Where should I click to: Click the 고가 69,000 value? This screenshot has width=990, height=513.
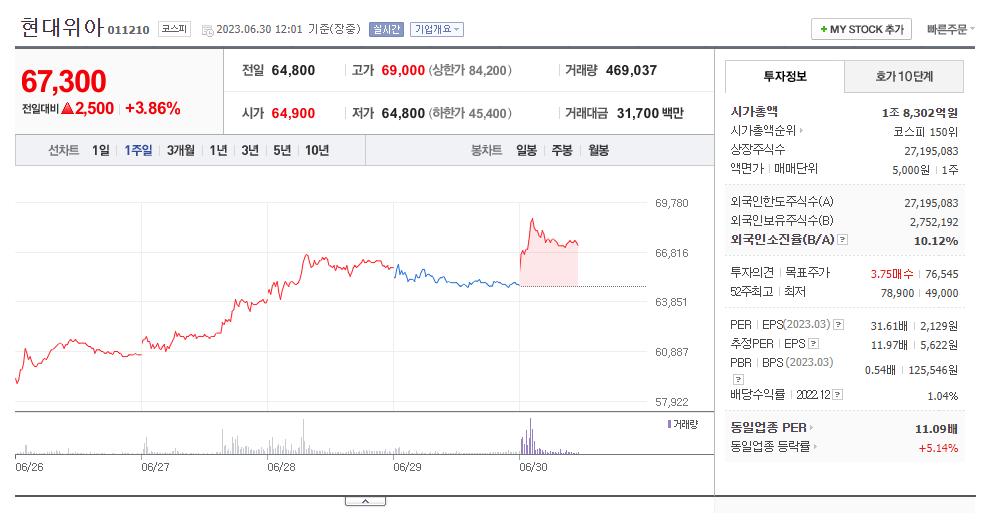[x=403, y=70]
